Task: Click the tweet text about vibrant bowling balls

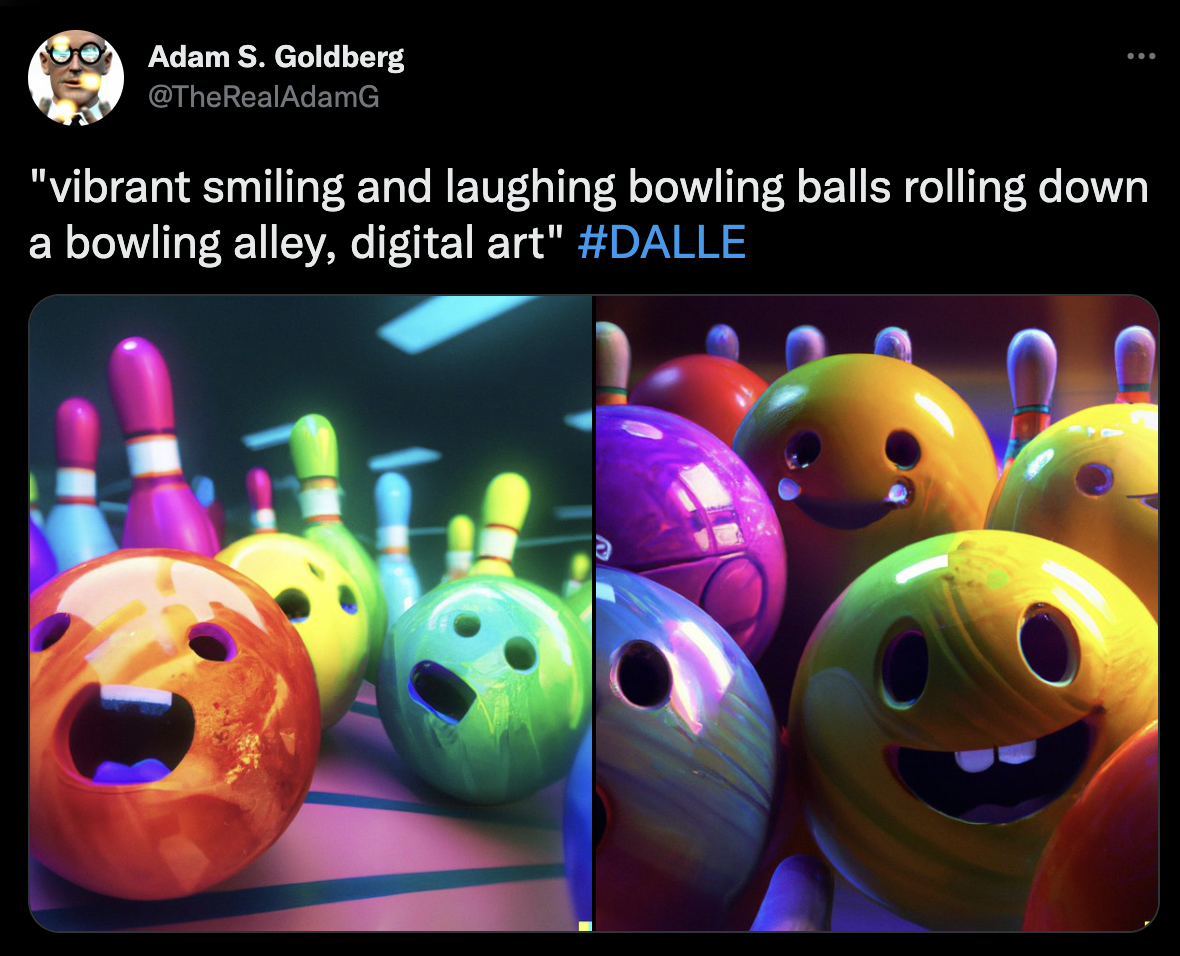Action: [588, 215]
